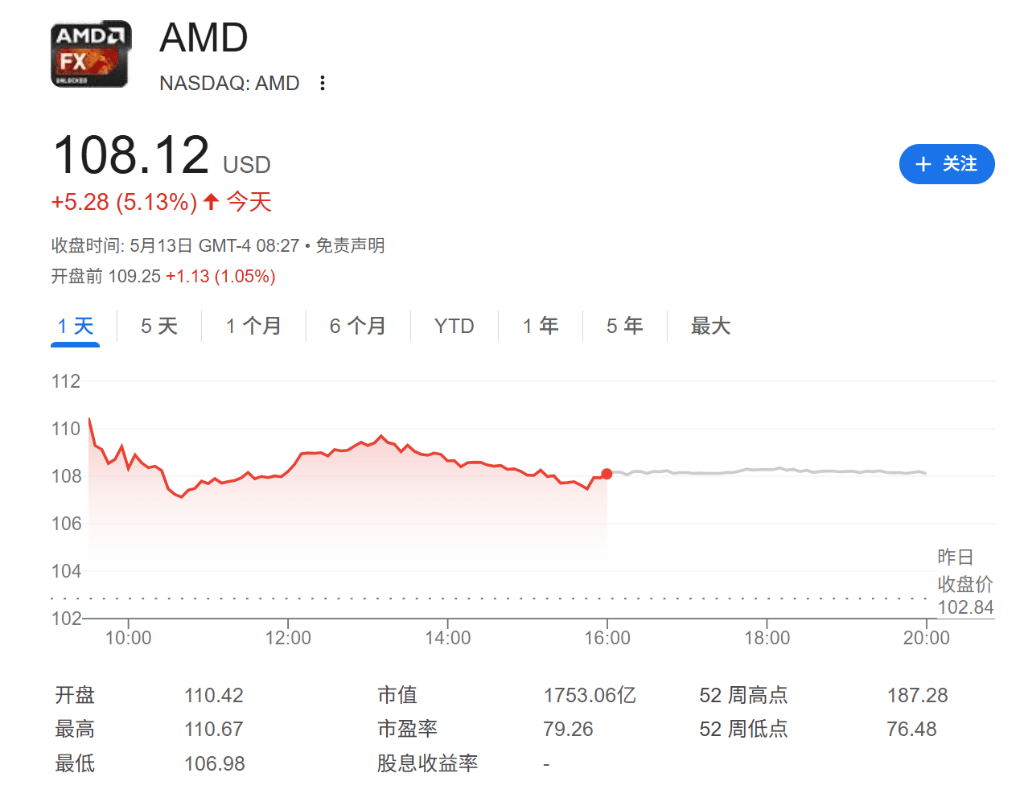Follow AMD stock with 关注 button
Image resolution: width=1024 pixels, height=785 pixels.
(946, 164)
